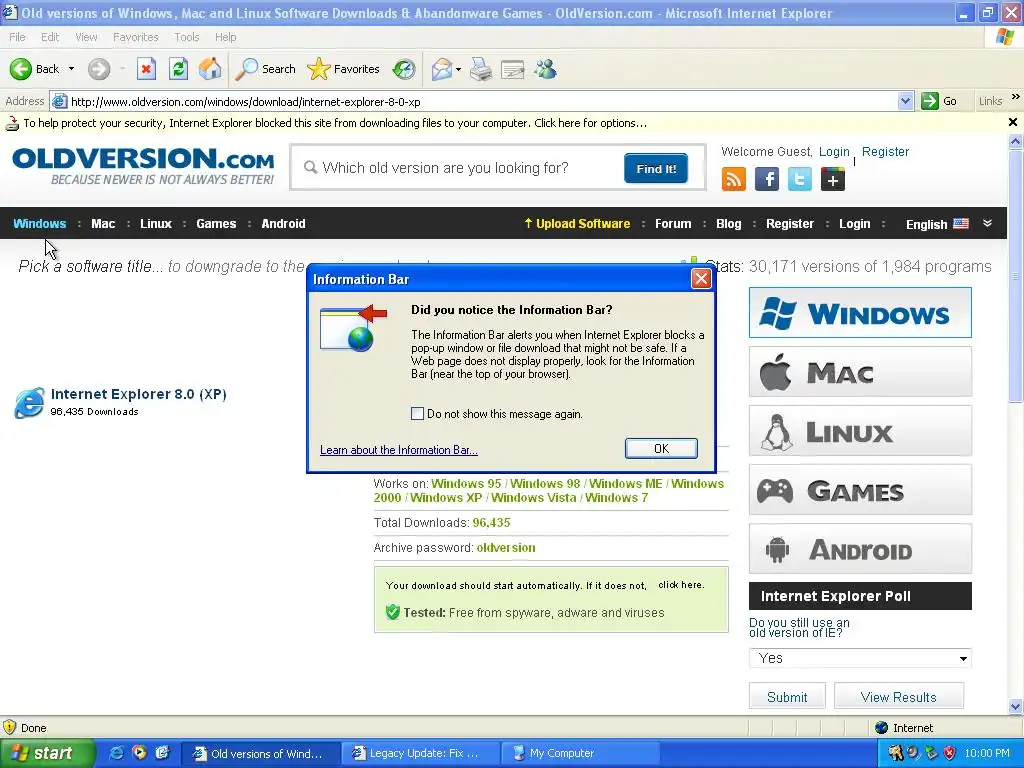Open the poll Yes answer dropdown
Viewport: 1024px width, 768px height.
pos(860,658)
